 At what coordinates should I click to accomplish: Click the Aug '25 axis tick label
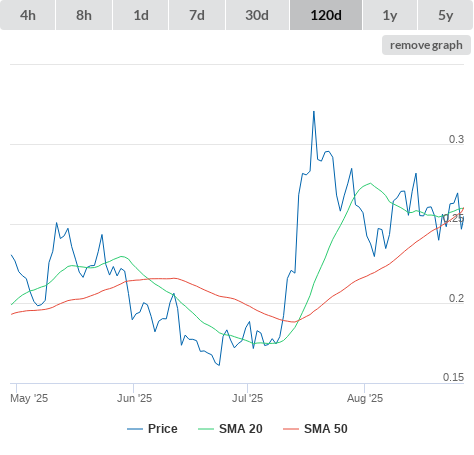click(365, 398)
